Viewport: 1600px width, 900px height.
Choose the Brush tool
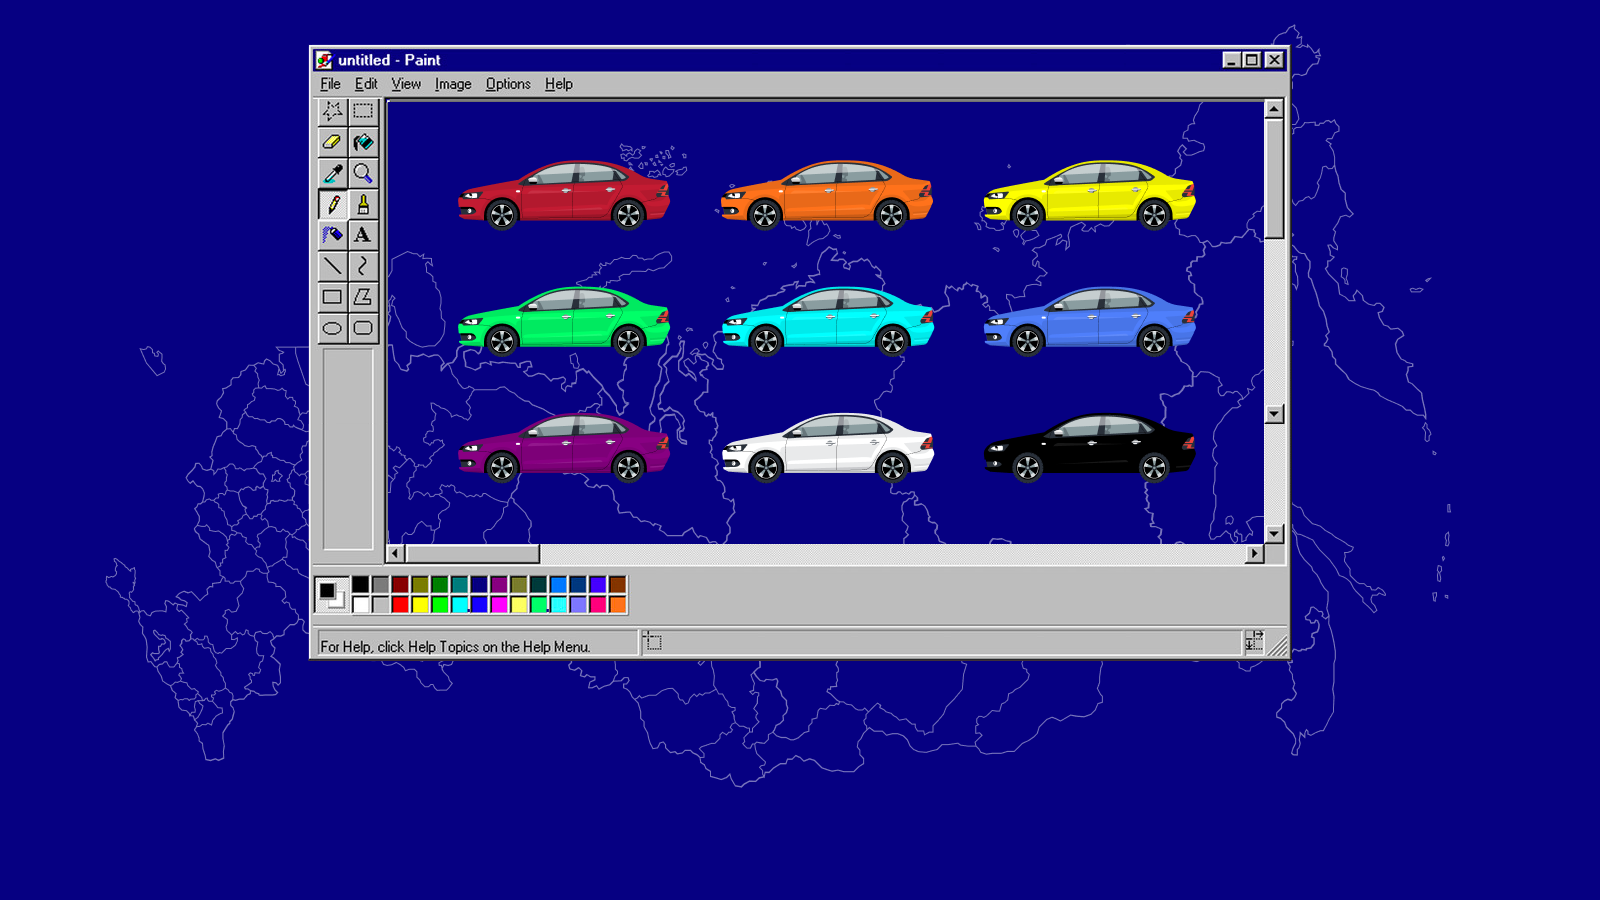pos(363,204)
